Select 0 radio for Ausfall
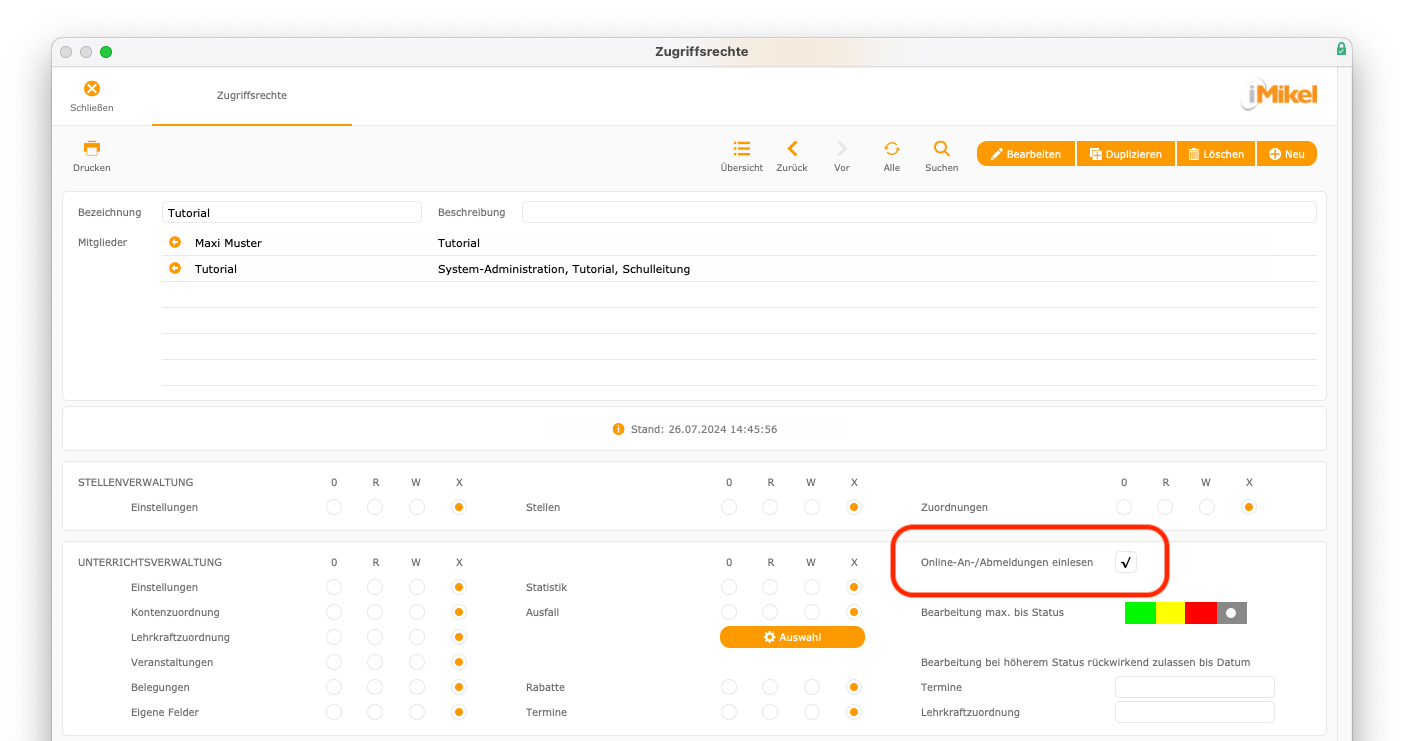This screenshot has width=1408, height=741. pos(729,612)
